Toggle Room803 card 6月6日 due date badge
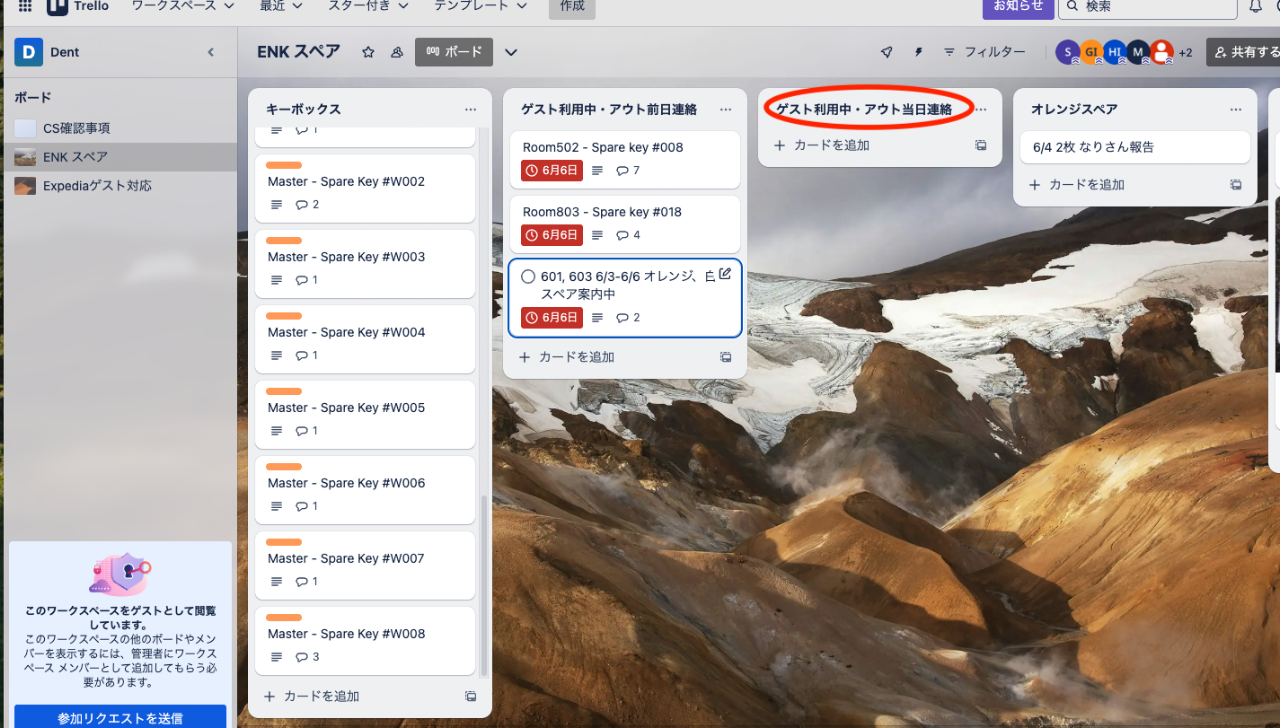 551,235
